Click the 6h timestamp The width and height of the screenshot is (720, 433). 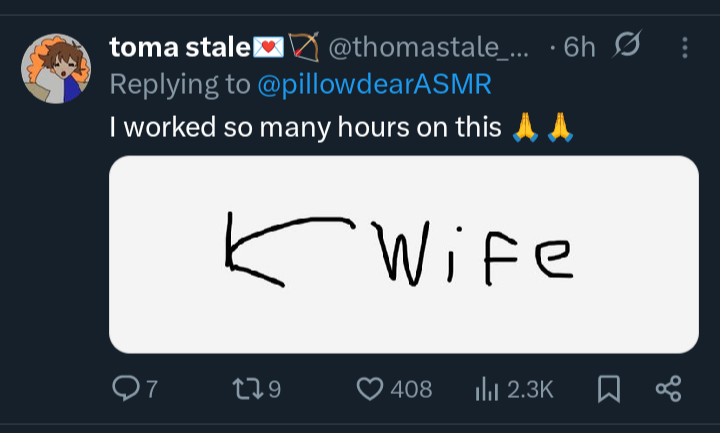[579, 47]
